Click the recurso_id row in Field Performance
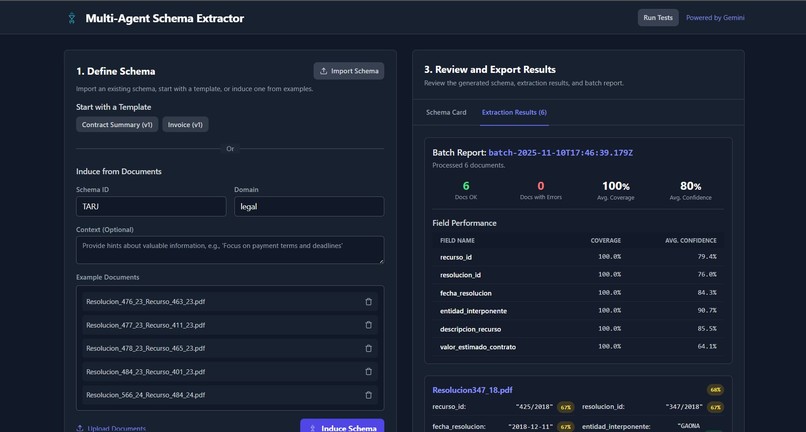The image size is (806, 432). (578, 257)
